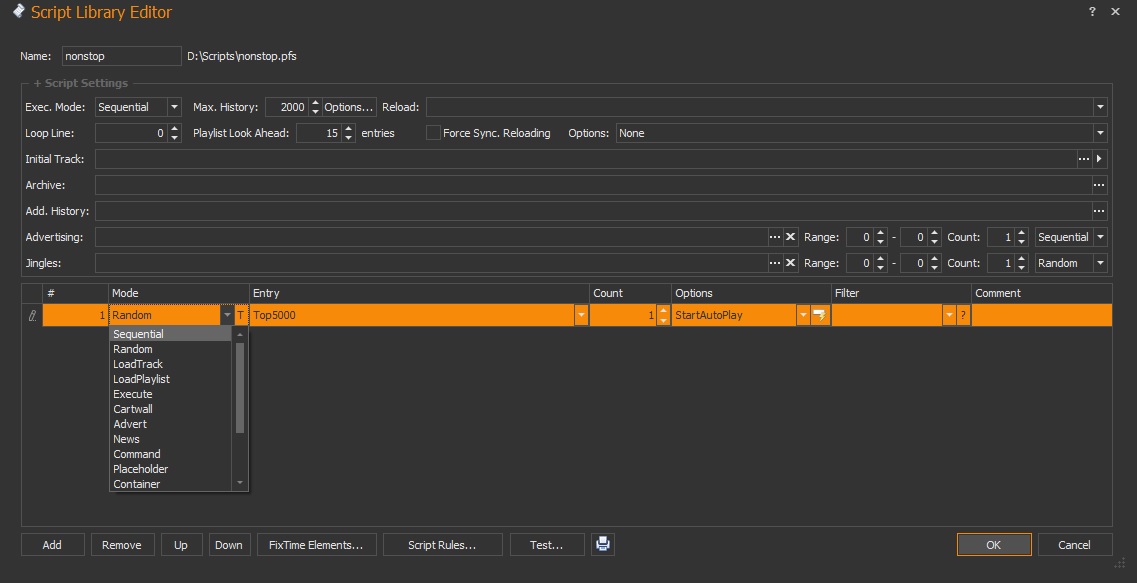Select Cartwall in the Mode list
This screenshot has height=583, width=1137.
point(170,409)
